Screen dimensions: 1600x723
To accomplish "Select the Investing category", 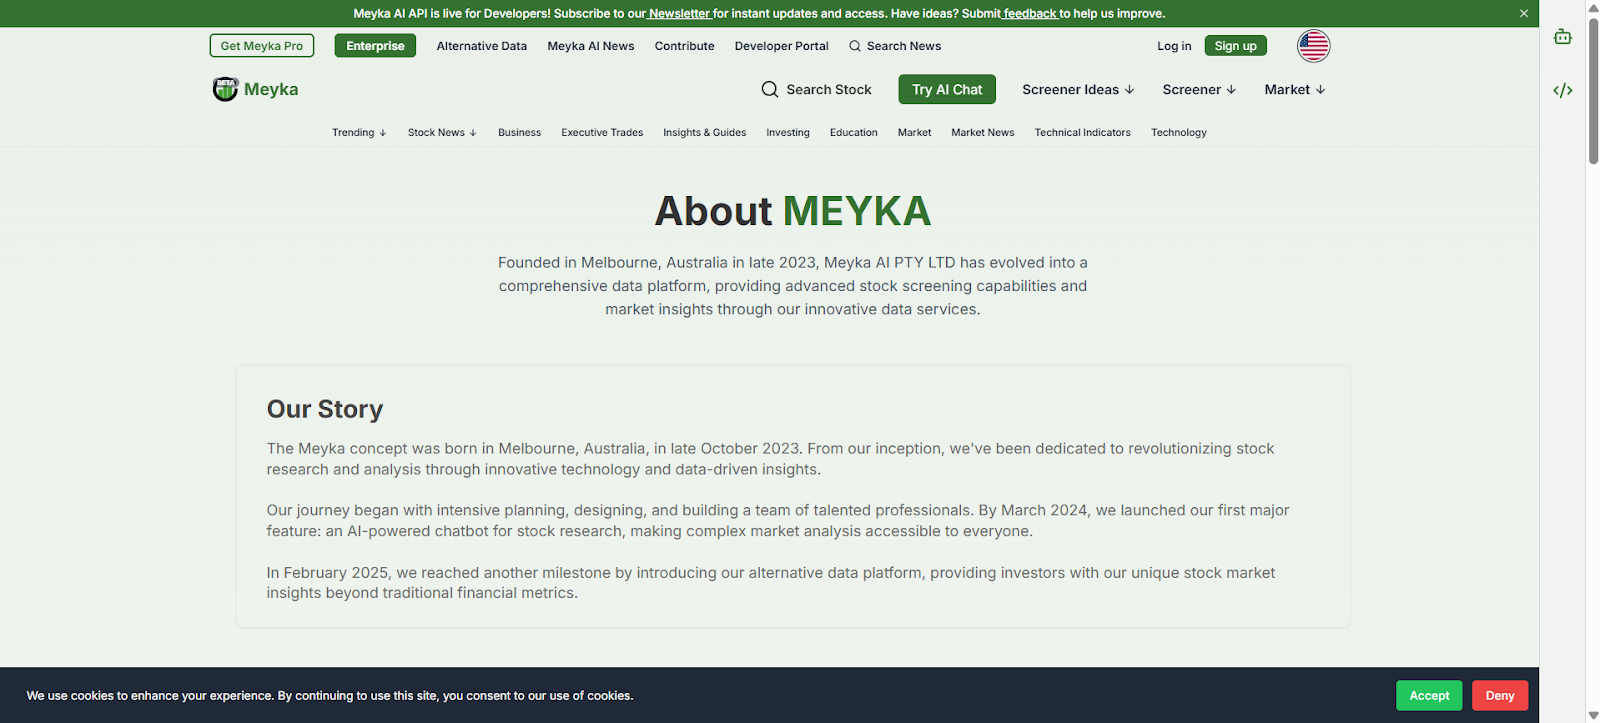I will pyautogui.click(x=788, y=132).
